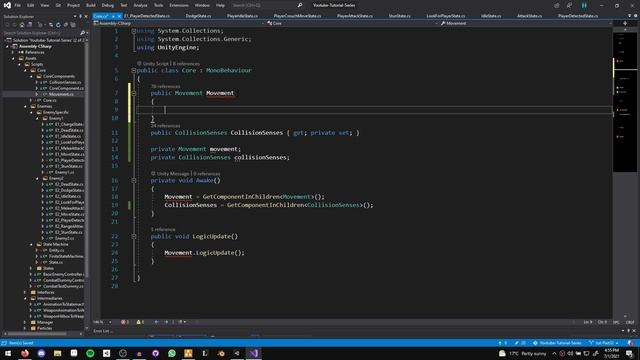Image resolution: width=640 pixels, height=360 pixels.
Task: Switch to the AttackState.cs tab
Action: pyautogui.click(x=529, y=16)
